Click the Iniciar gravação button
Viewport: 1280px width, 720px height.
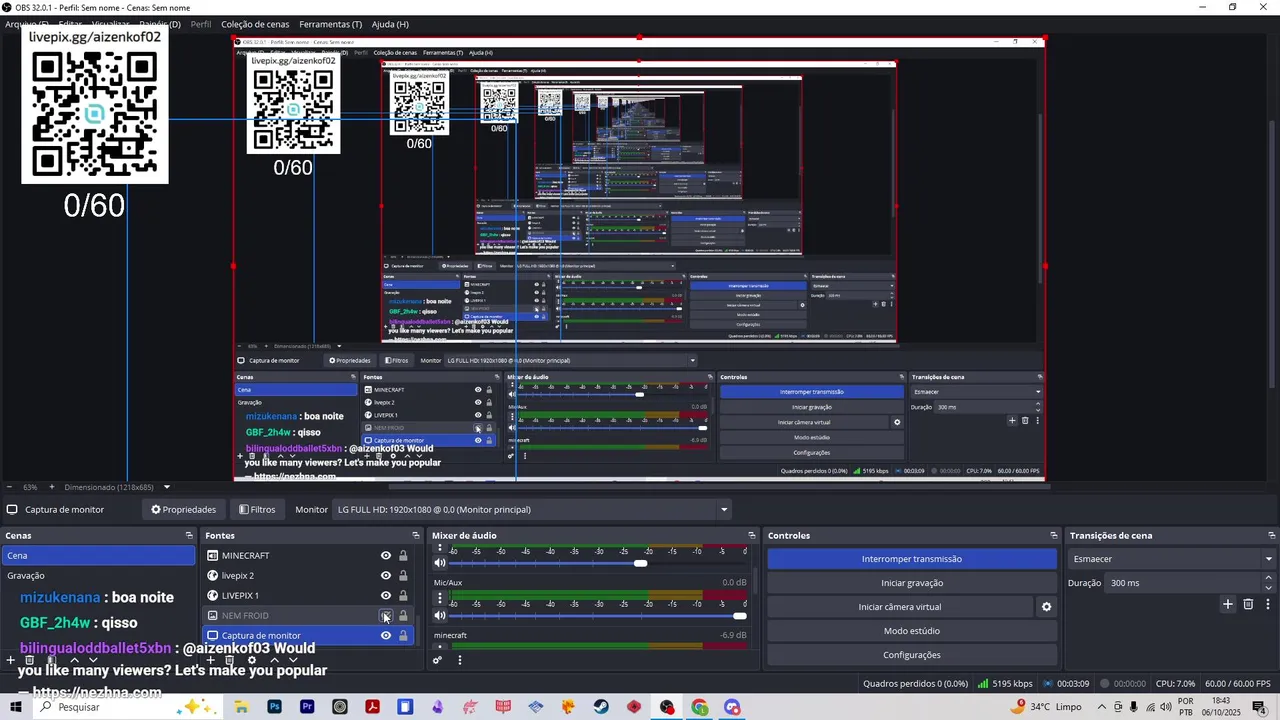[912, 583]
